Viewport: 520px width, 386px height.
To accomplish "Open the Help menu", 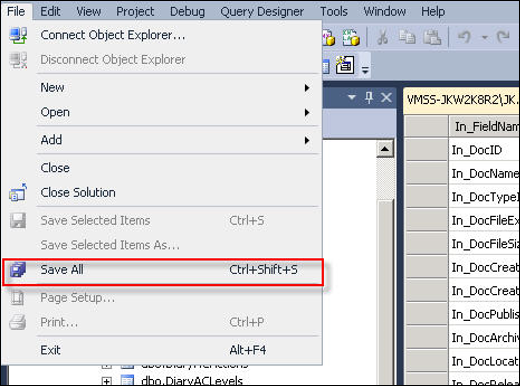I will point(433,12).
